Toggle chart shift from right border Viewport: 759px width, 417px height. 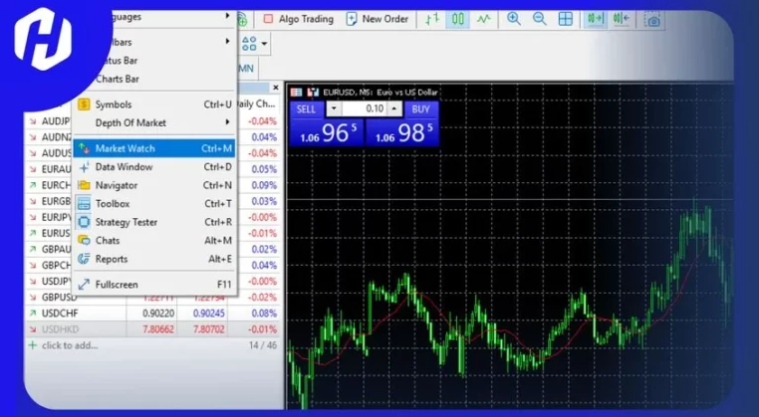pos(621,19)
